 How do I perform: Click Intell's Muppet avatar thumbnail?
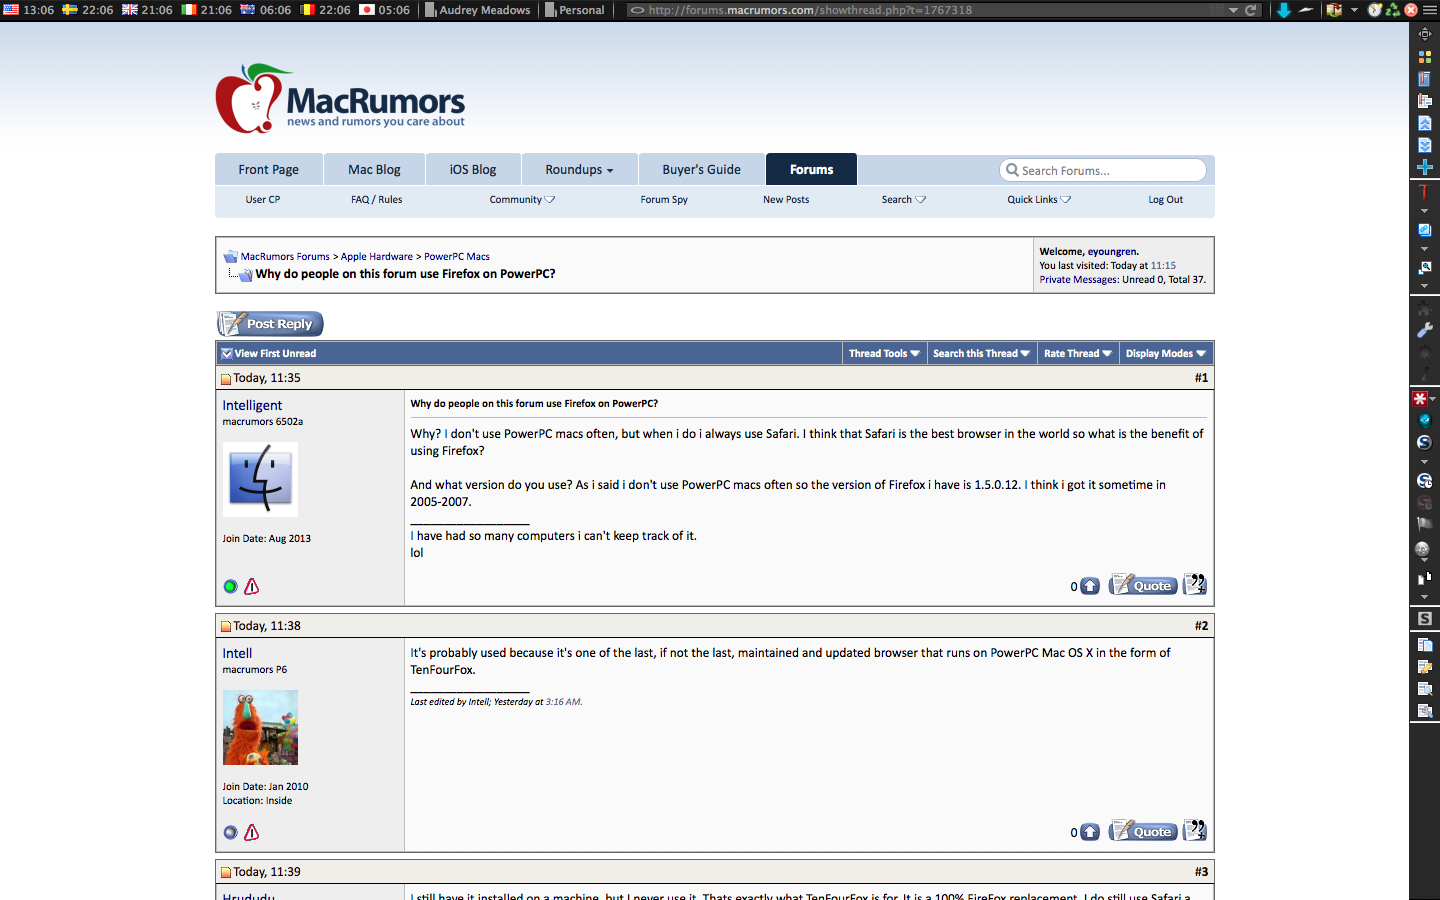(260, 727)
